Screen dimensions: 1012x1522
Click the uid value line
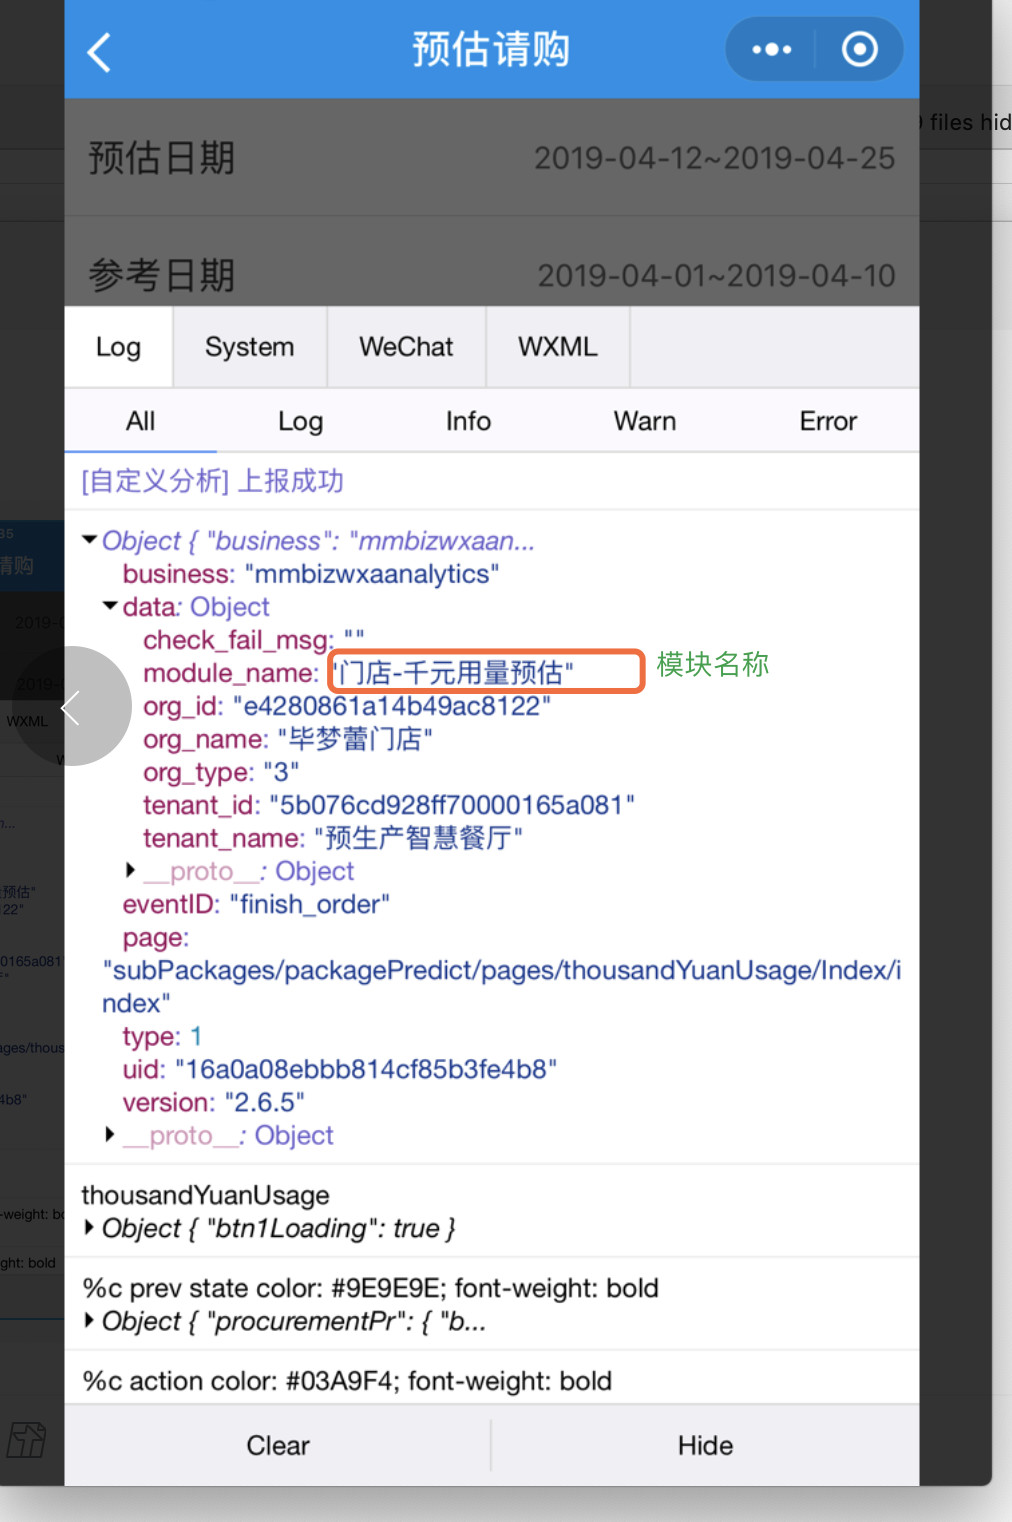pyautogui.click(x=340, y=1069)
